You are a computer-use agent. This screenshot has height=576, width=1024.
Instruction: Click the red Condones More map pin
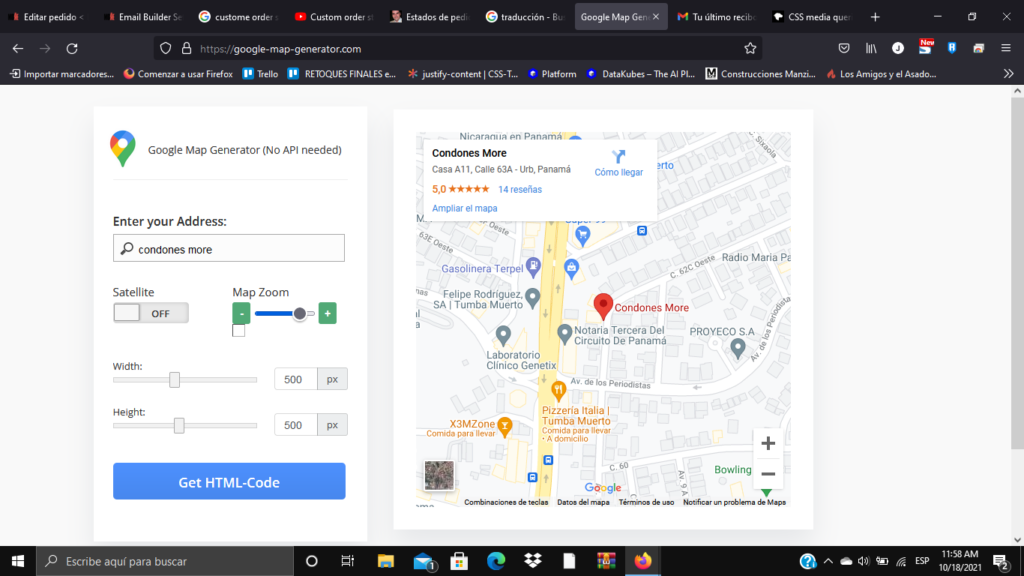pyautogui.click(x=603, y=306)
